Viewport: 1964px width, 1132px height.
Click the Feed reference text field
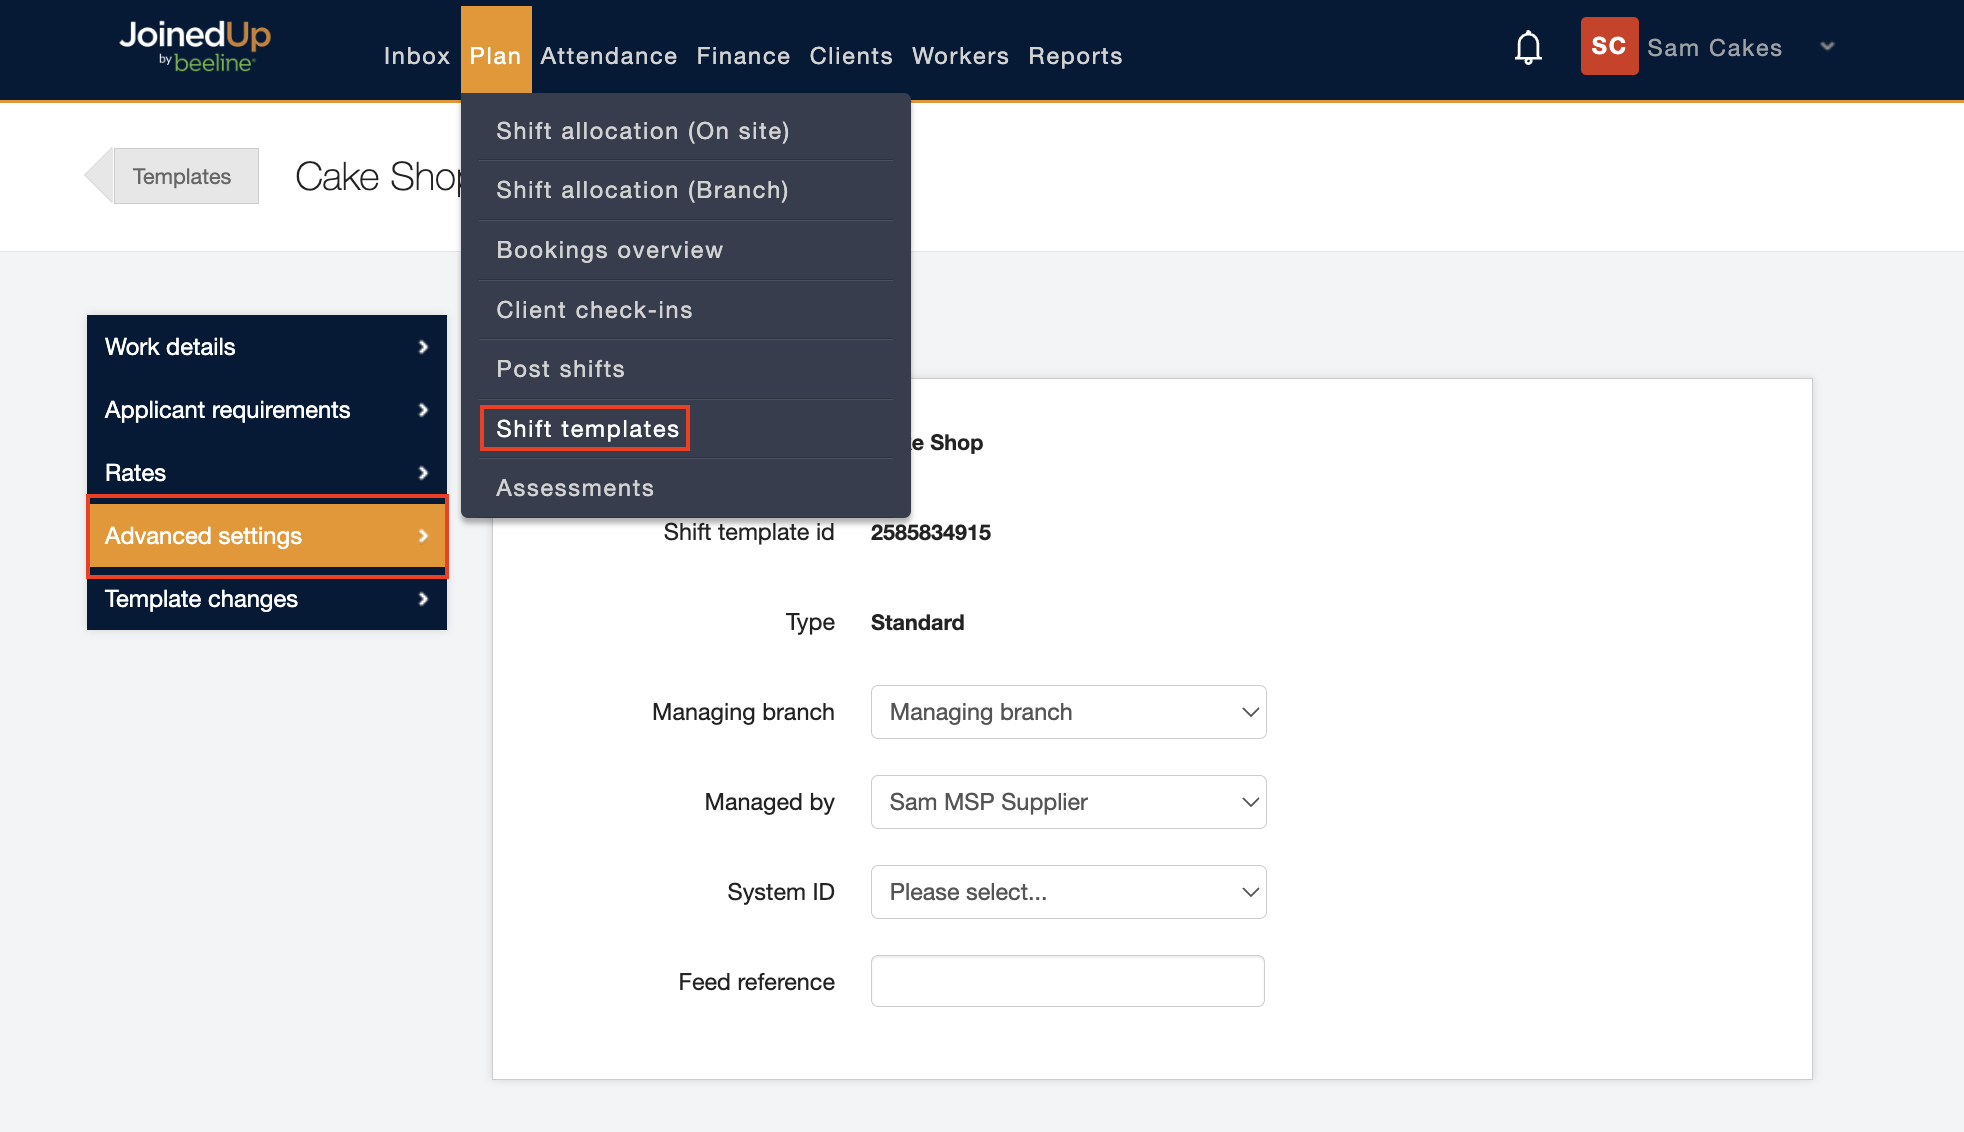tap(1067, 981)
